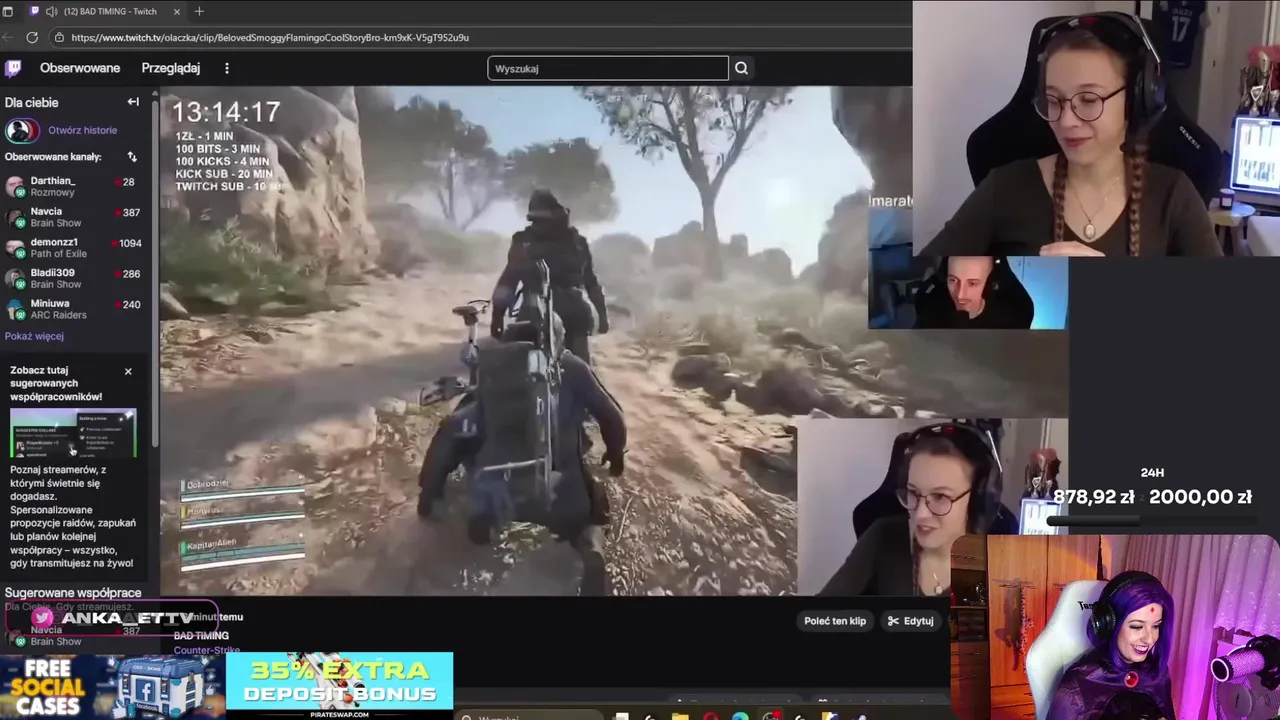
Task: Click the magnifier search button
Action: (741, 68)
